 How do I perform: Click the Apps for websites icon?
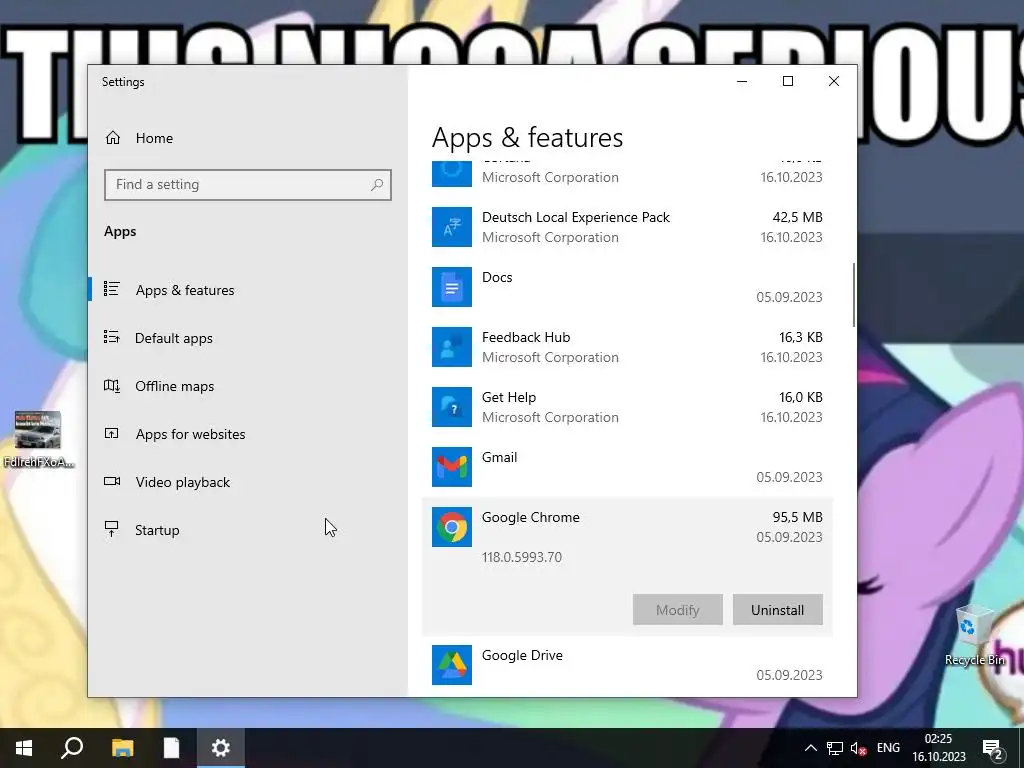112,433
